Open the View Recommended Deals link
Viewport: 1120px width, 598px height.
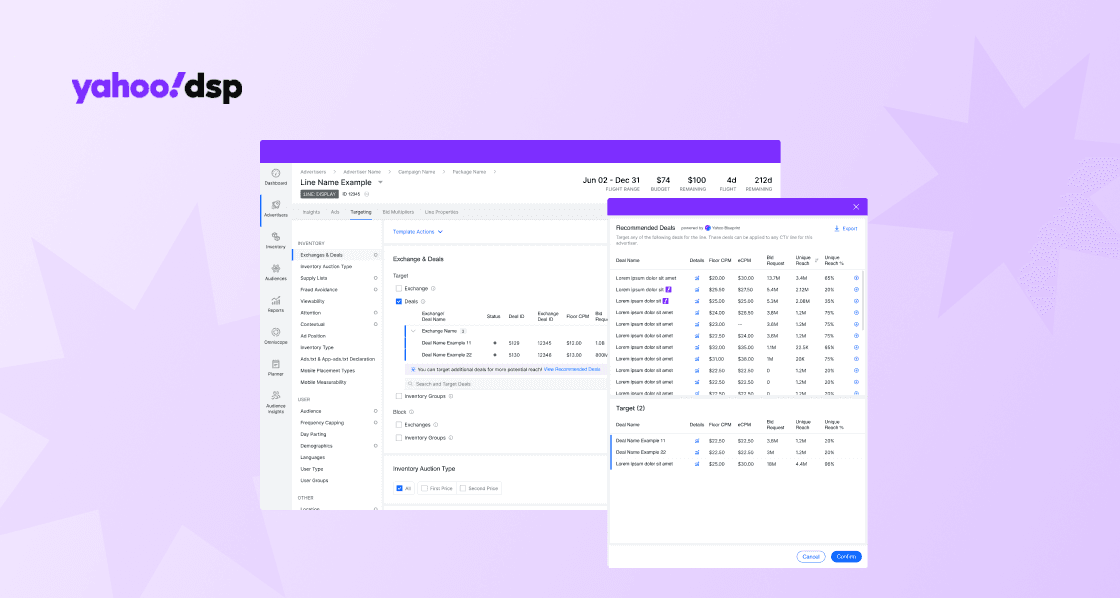[x=572, y=369]
